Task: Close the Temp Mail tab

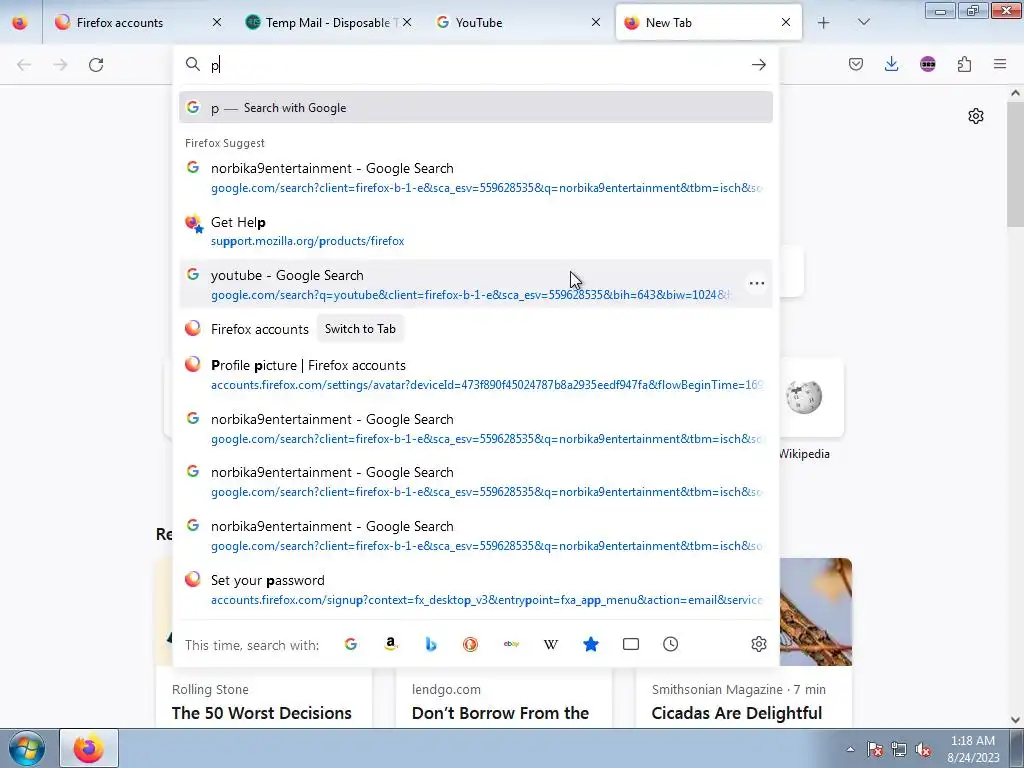Action: pos(407,23)
